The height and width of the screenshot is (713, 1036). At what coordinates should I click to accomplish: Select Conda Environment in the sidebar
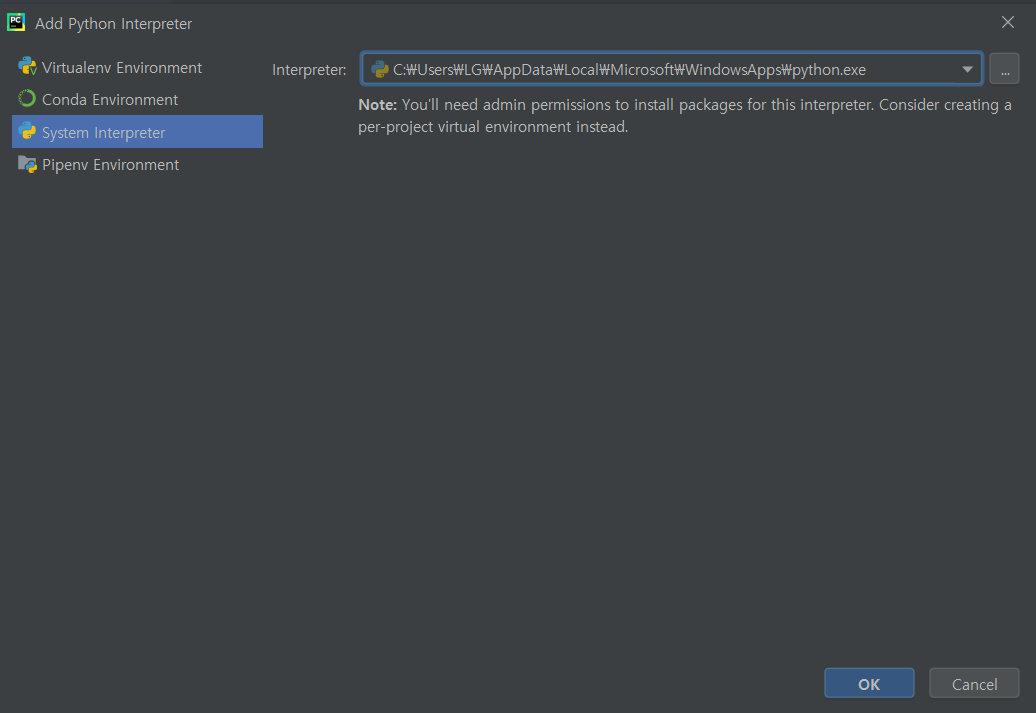(137, 100)
